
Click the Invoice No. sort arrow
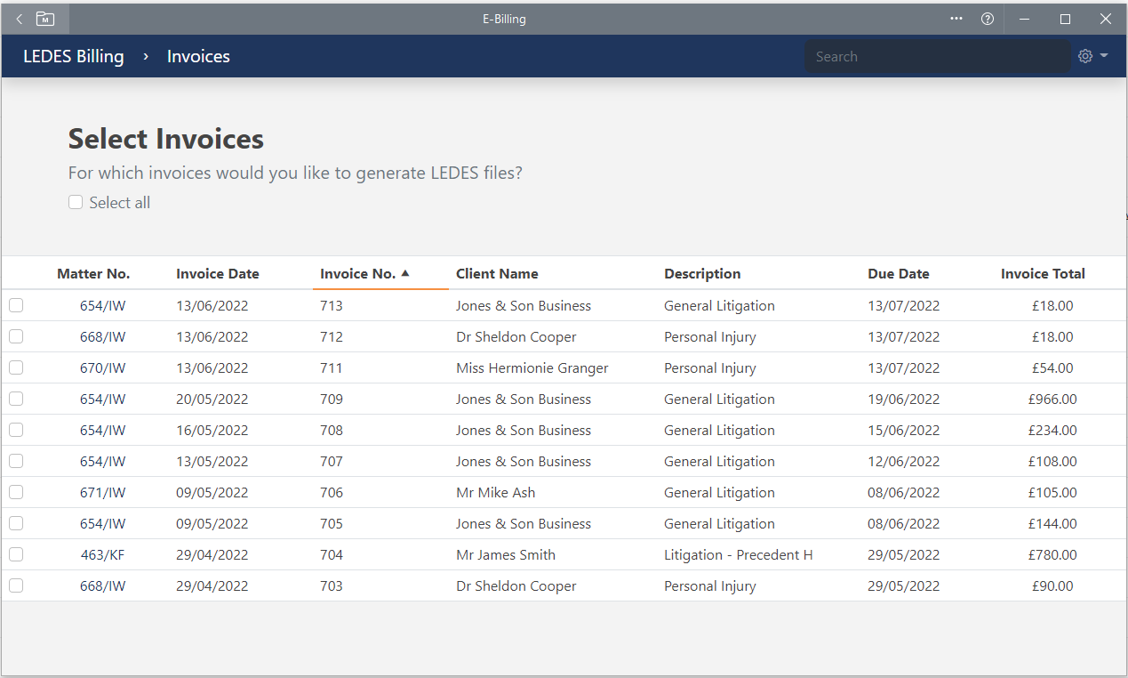[x=405, y=273]
